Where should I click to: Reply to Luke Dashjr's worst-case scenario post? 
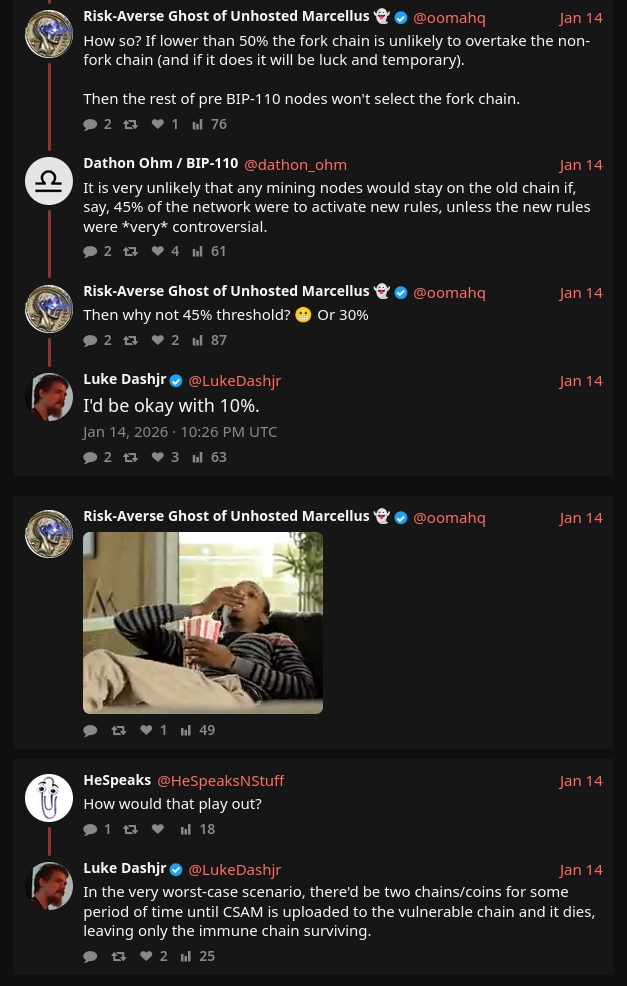click(91, 956)
